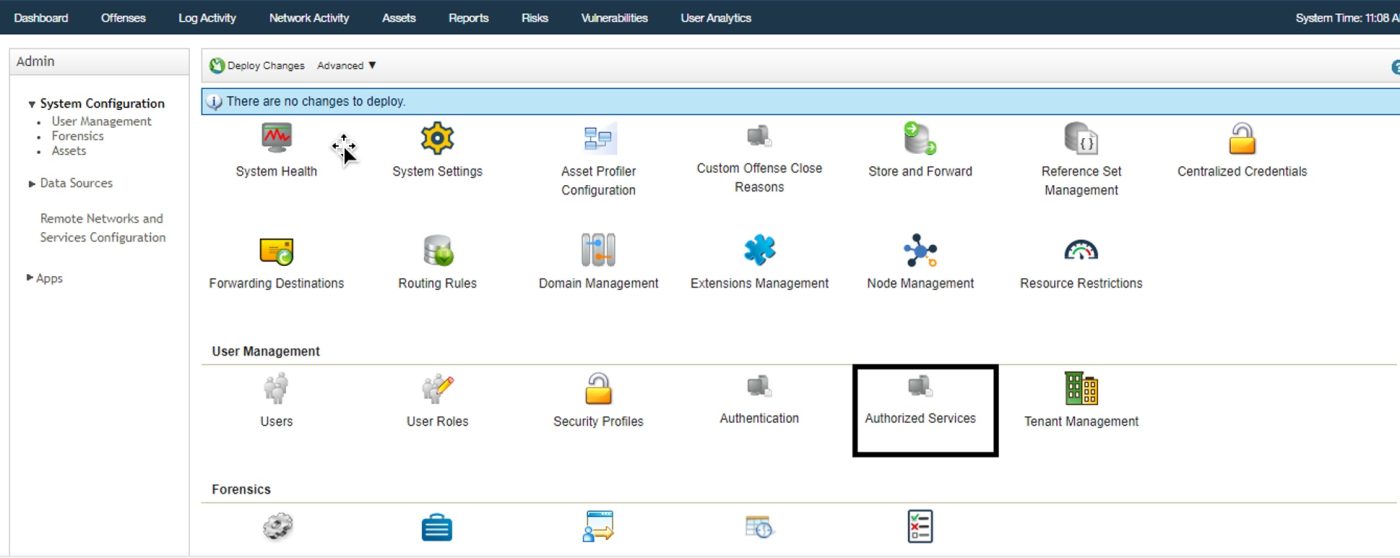Screen dimensions: 1400x558
Task: Open the Node Management icon
Action: (x=920, y=250)
